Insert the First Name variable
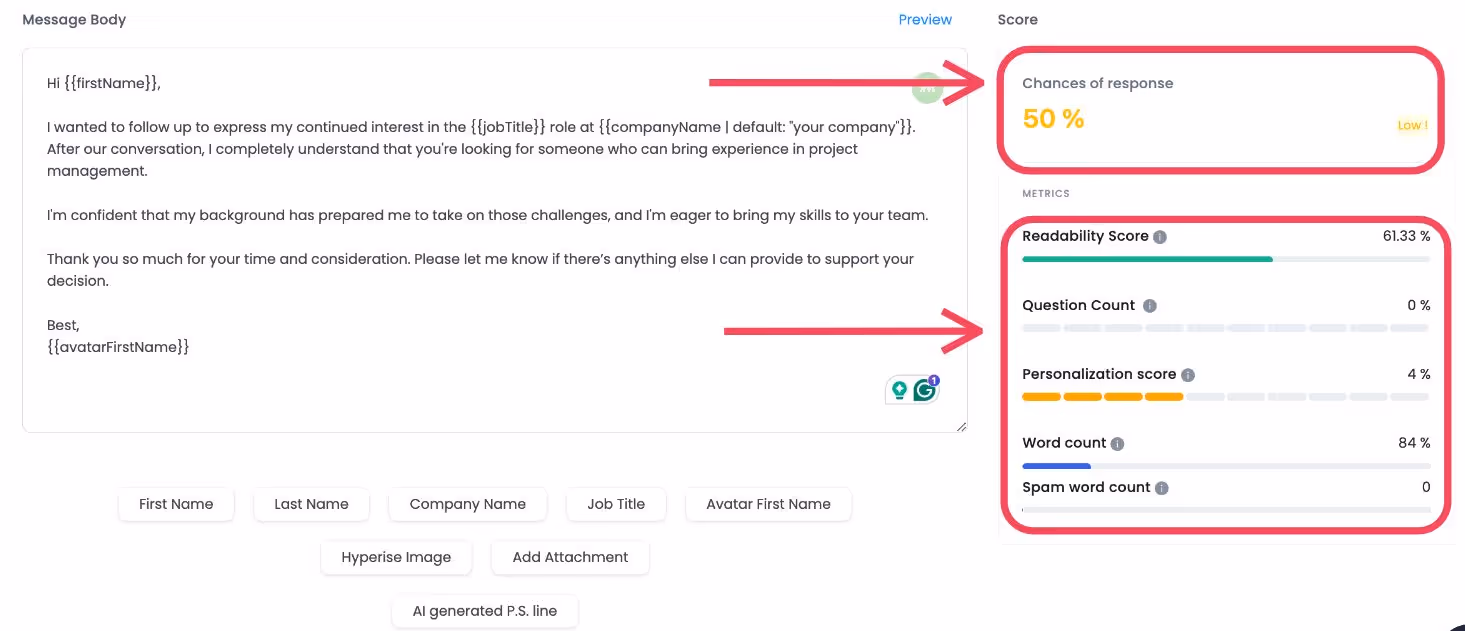 (x=176, y=504)
